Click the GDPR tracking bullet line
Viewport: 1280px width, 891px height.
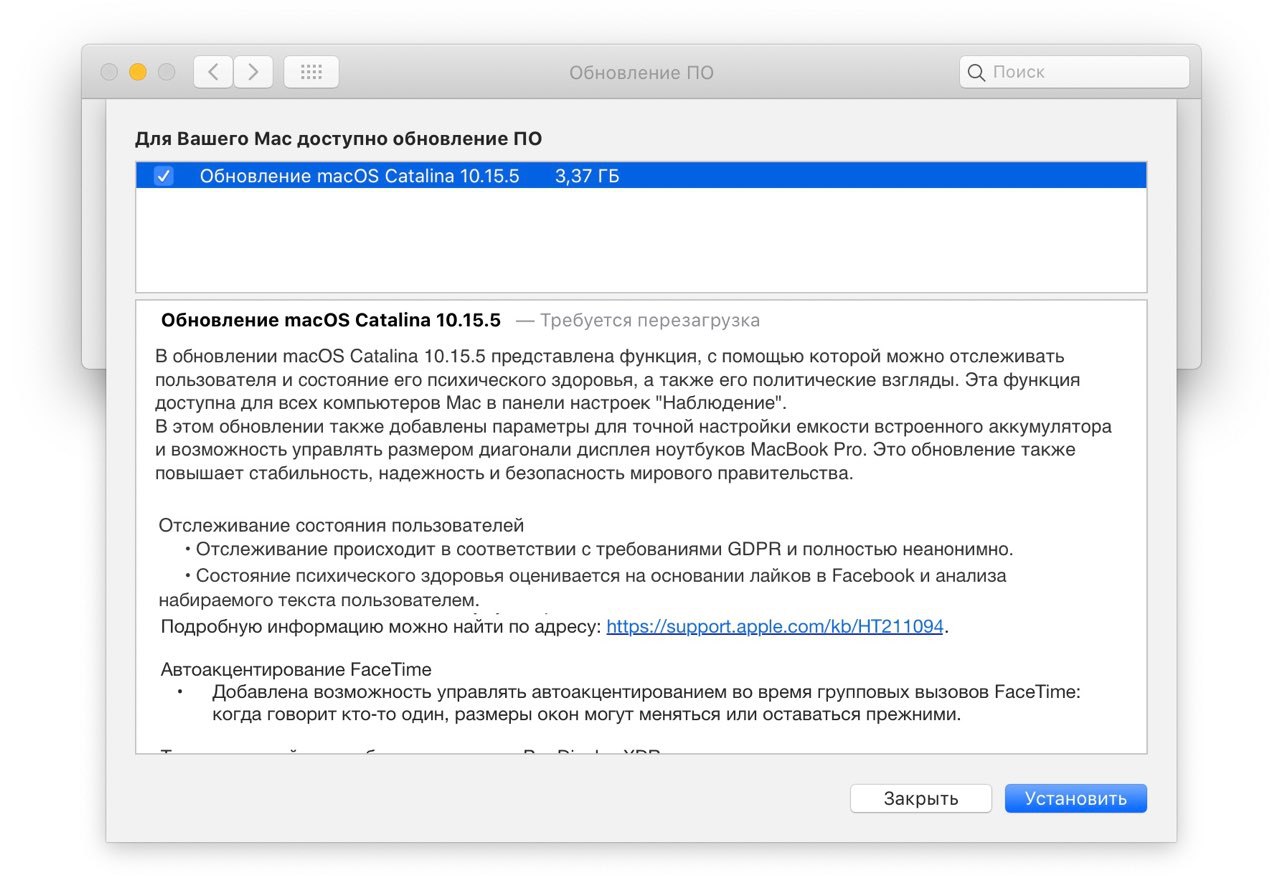point(599,549)
